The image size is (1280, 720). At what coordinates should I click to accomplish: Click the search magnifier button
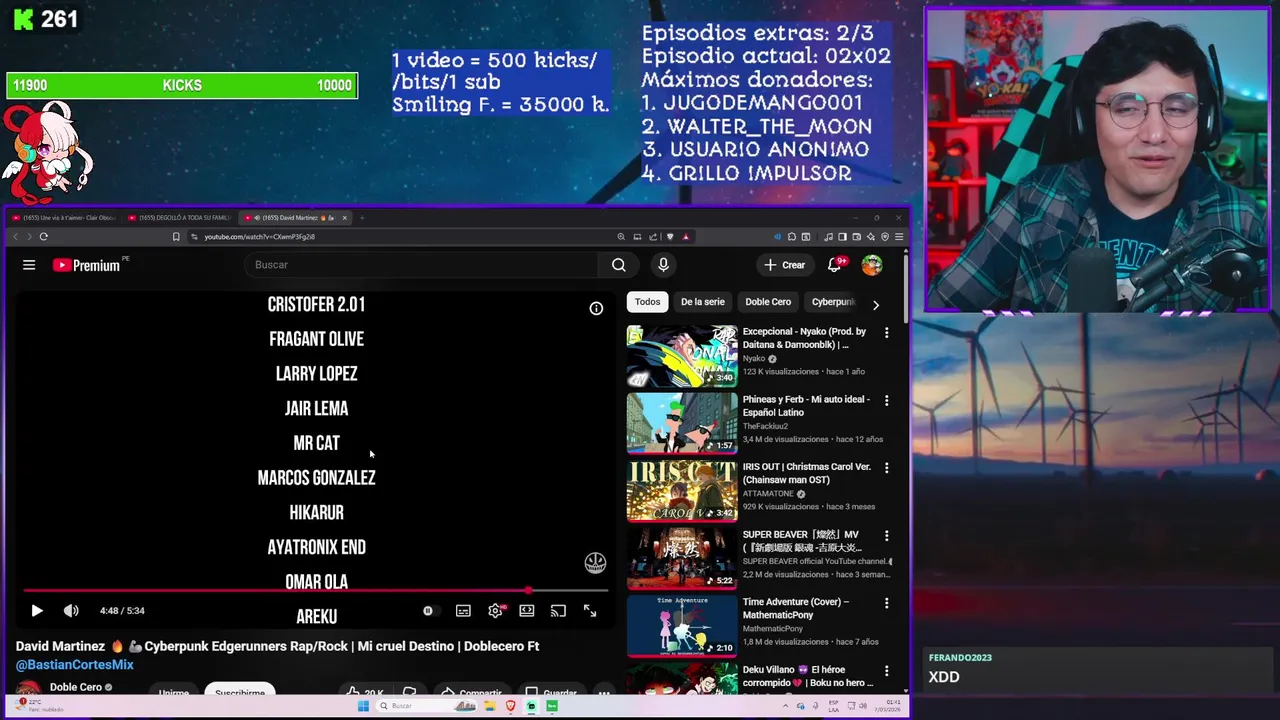click(x=619, y=265)
